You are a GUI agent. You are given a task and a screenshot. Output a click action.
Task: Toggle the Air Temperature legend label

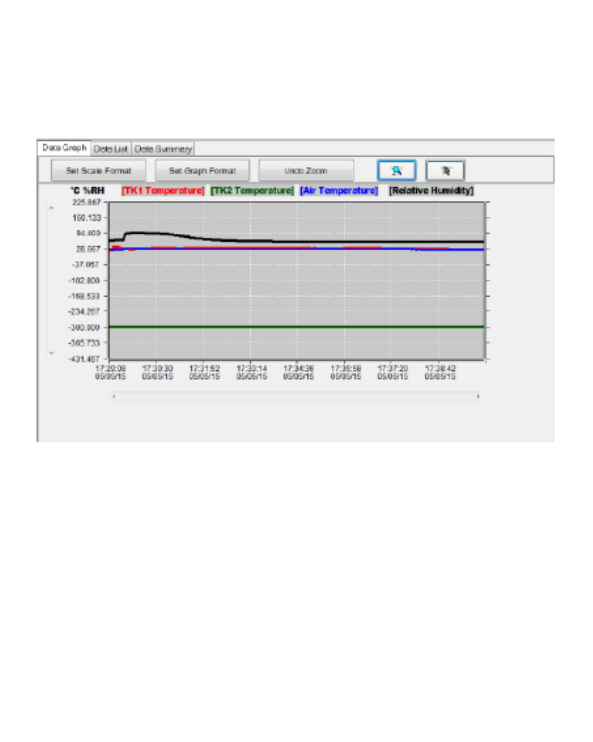pos(339,190)
